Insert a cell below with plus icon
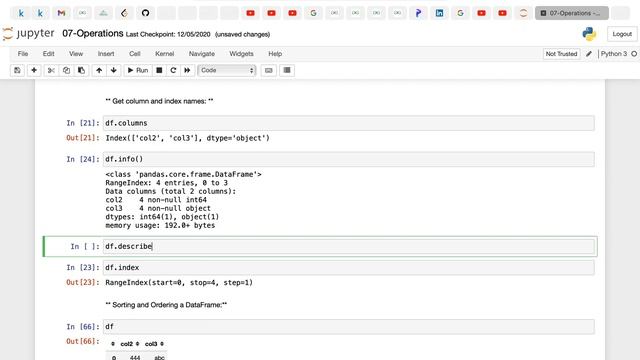The height and width of the screenshot is (360, 640). click(x=34, y=70)
